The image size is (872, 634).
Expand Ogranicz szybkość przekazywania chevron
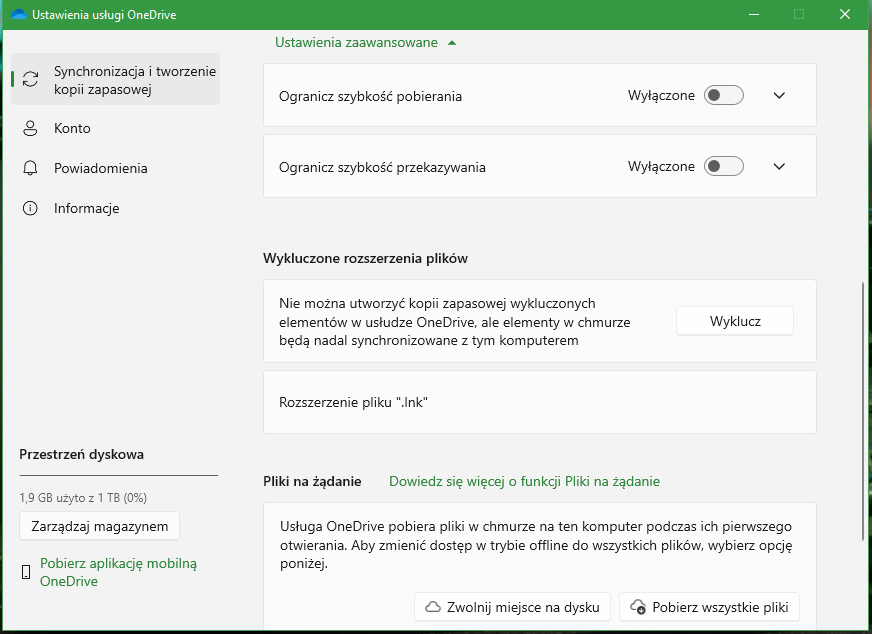[779, 166]
